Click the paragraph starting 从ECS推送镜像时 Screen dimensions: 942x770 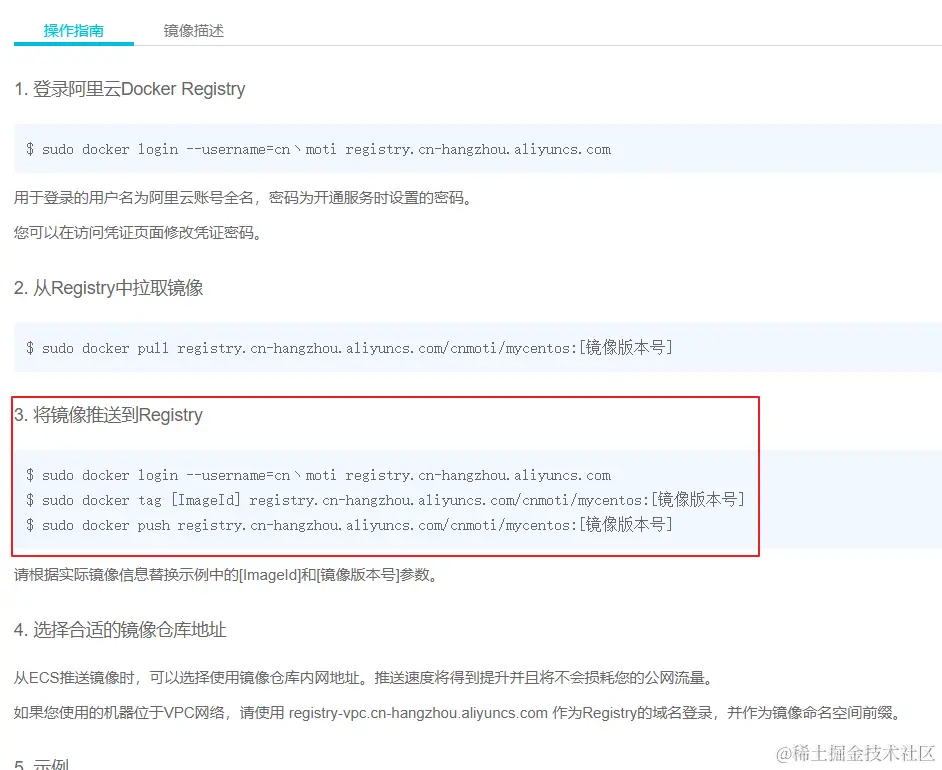pos(364,678)
